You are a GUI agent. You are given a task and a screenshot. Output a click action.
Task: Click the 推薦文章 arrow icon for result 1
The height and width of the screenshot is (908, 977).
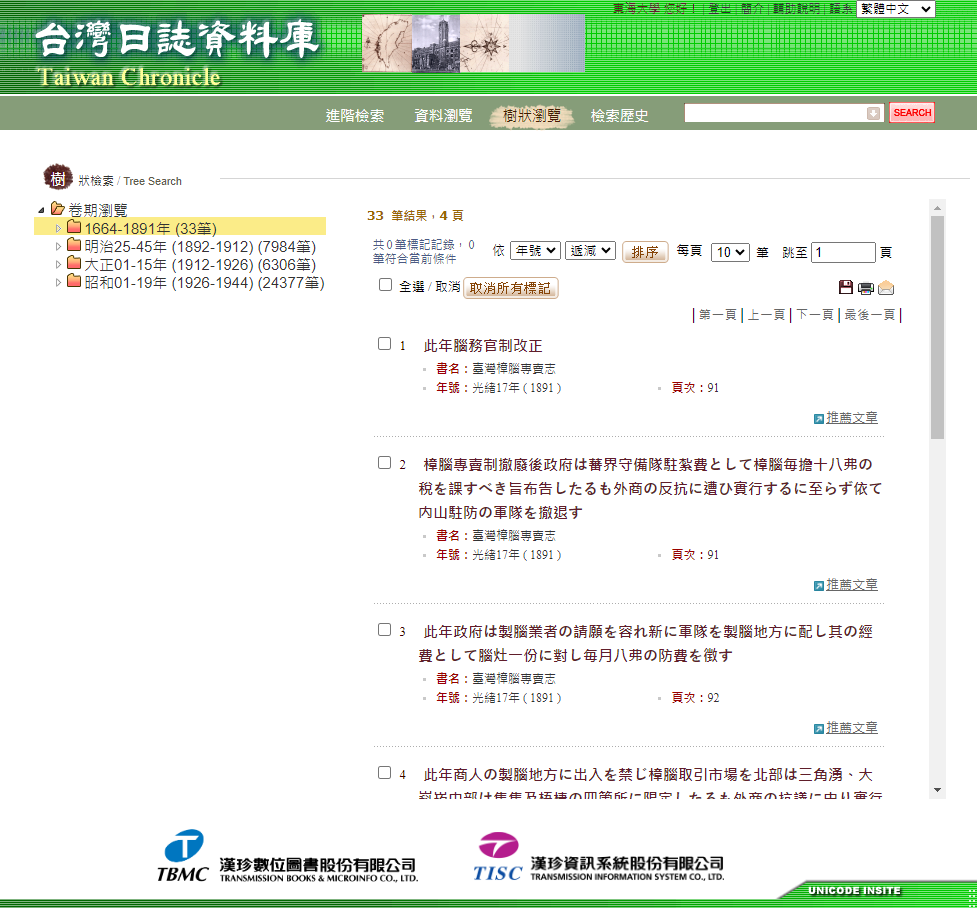(x=819, y=418)
